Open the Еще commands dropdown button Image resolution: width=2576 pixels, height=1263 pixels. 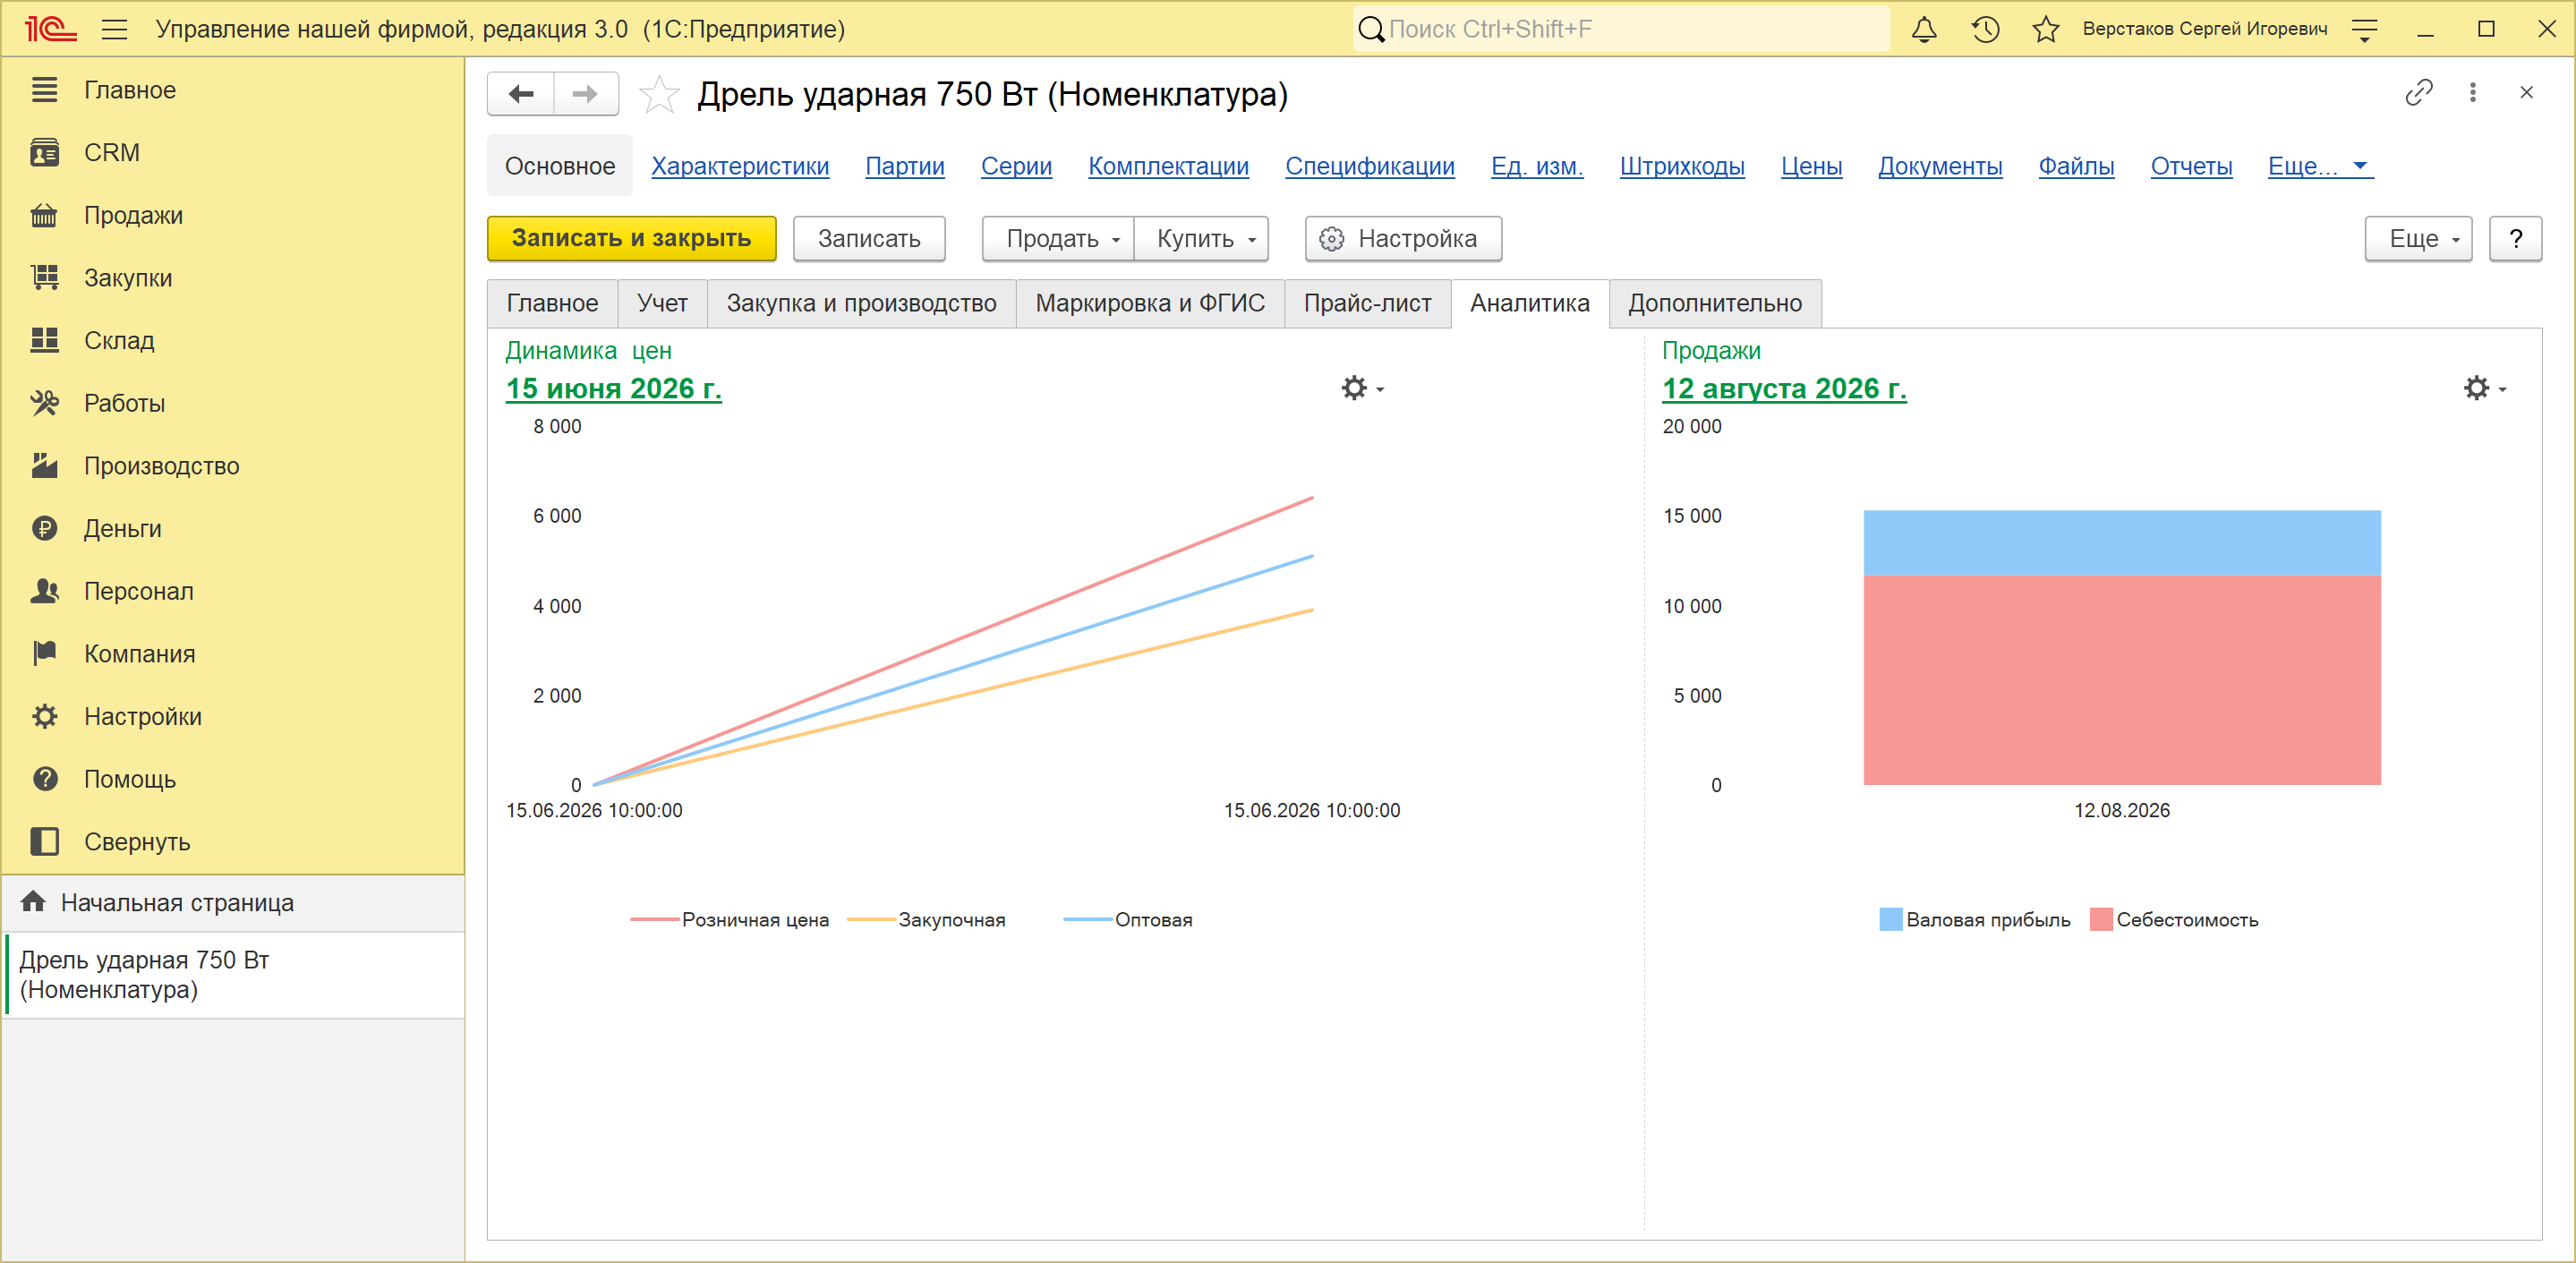tap(2417, 239)
